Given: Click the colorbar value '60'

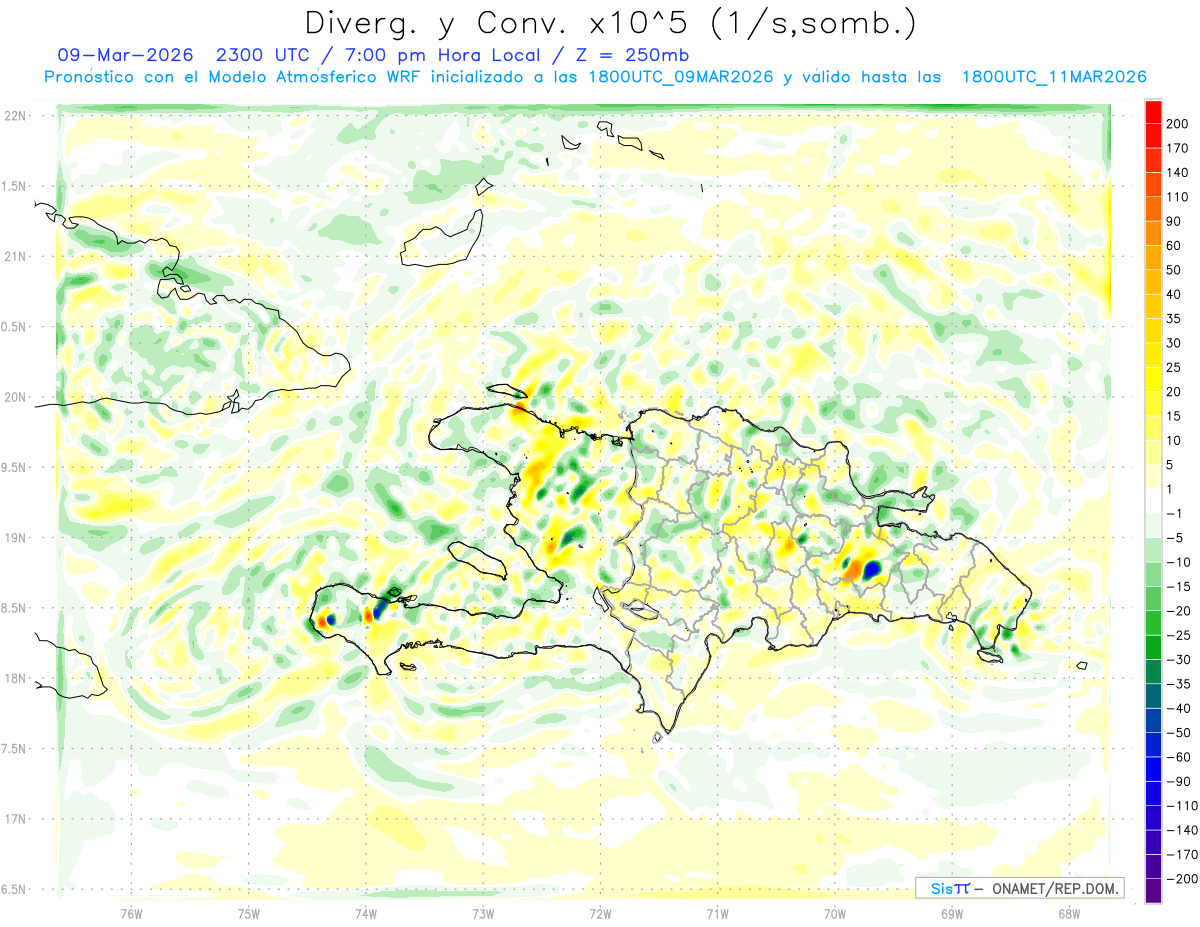Looking at the screenshot, I should click(x=1174, y=246).
